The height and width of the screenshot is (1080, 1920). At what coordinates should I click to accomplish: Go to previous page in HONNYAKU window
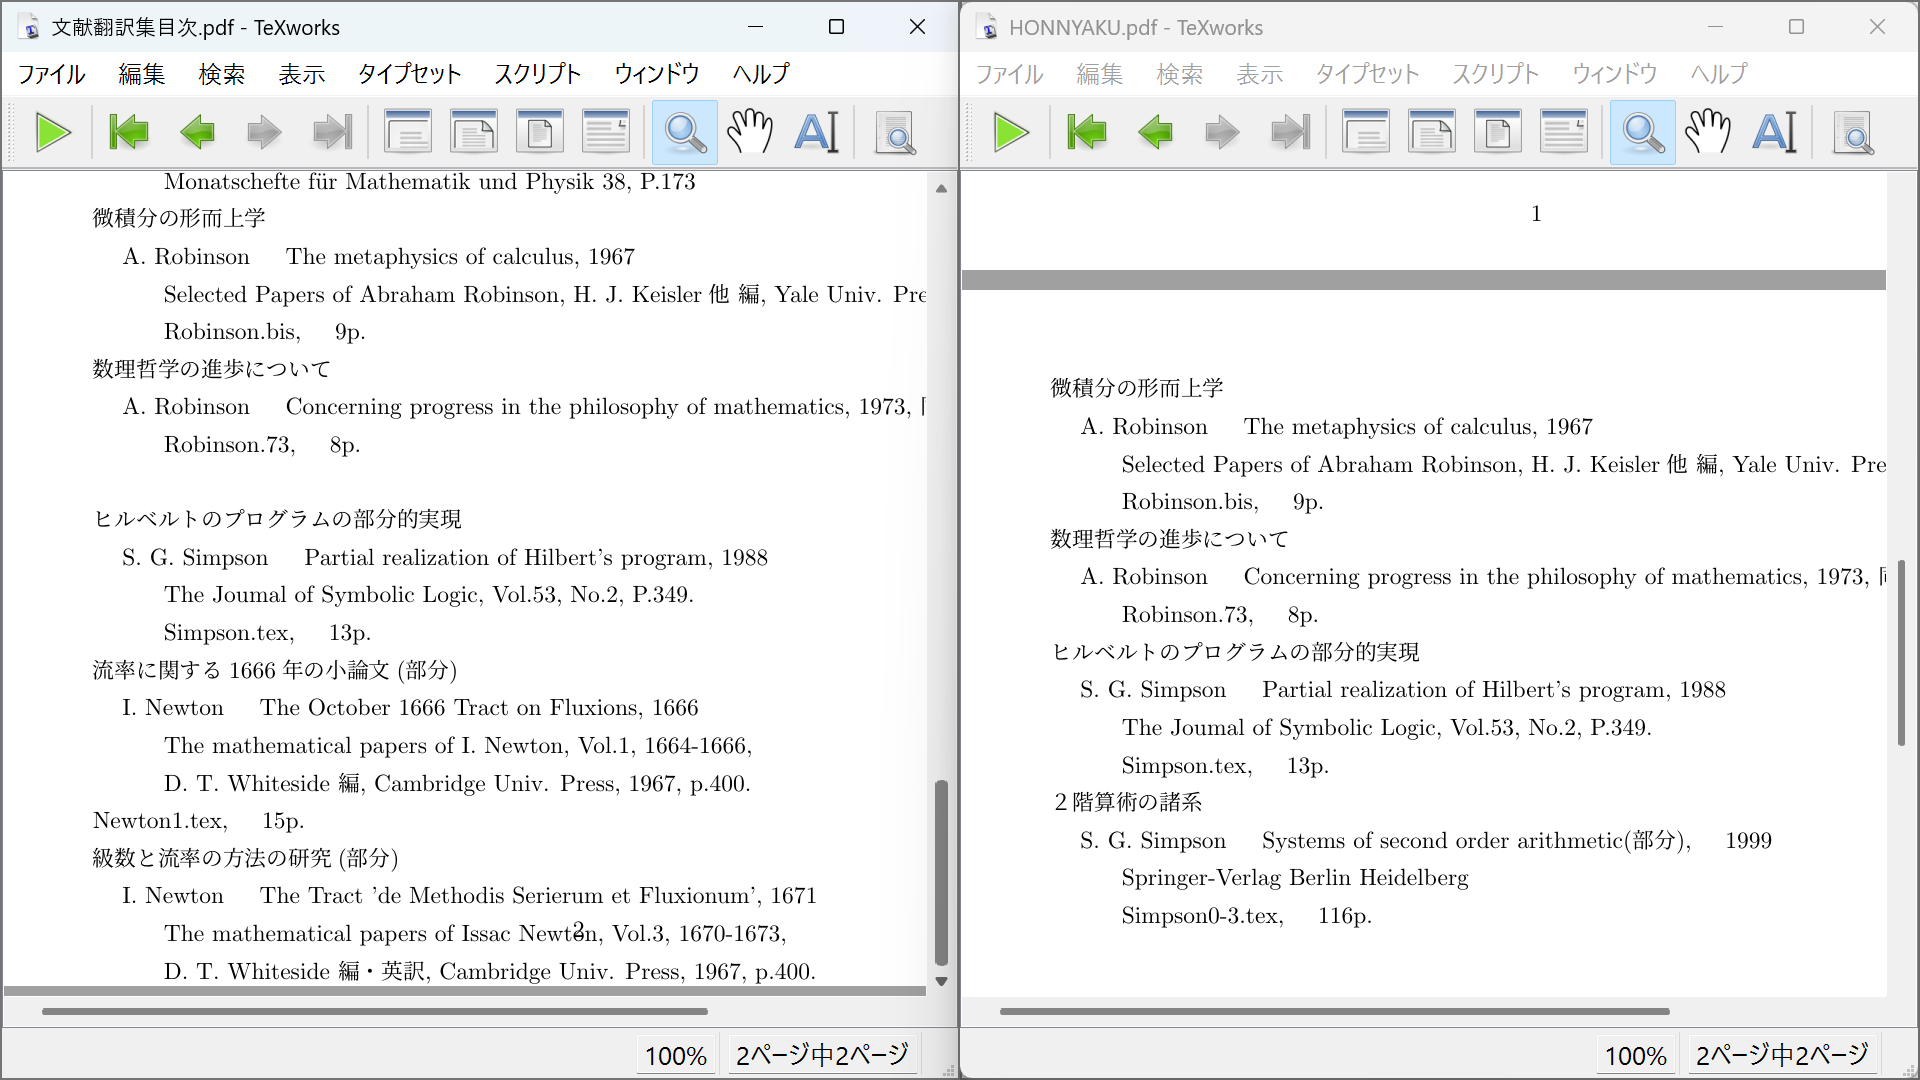click(1155, 133)
